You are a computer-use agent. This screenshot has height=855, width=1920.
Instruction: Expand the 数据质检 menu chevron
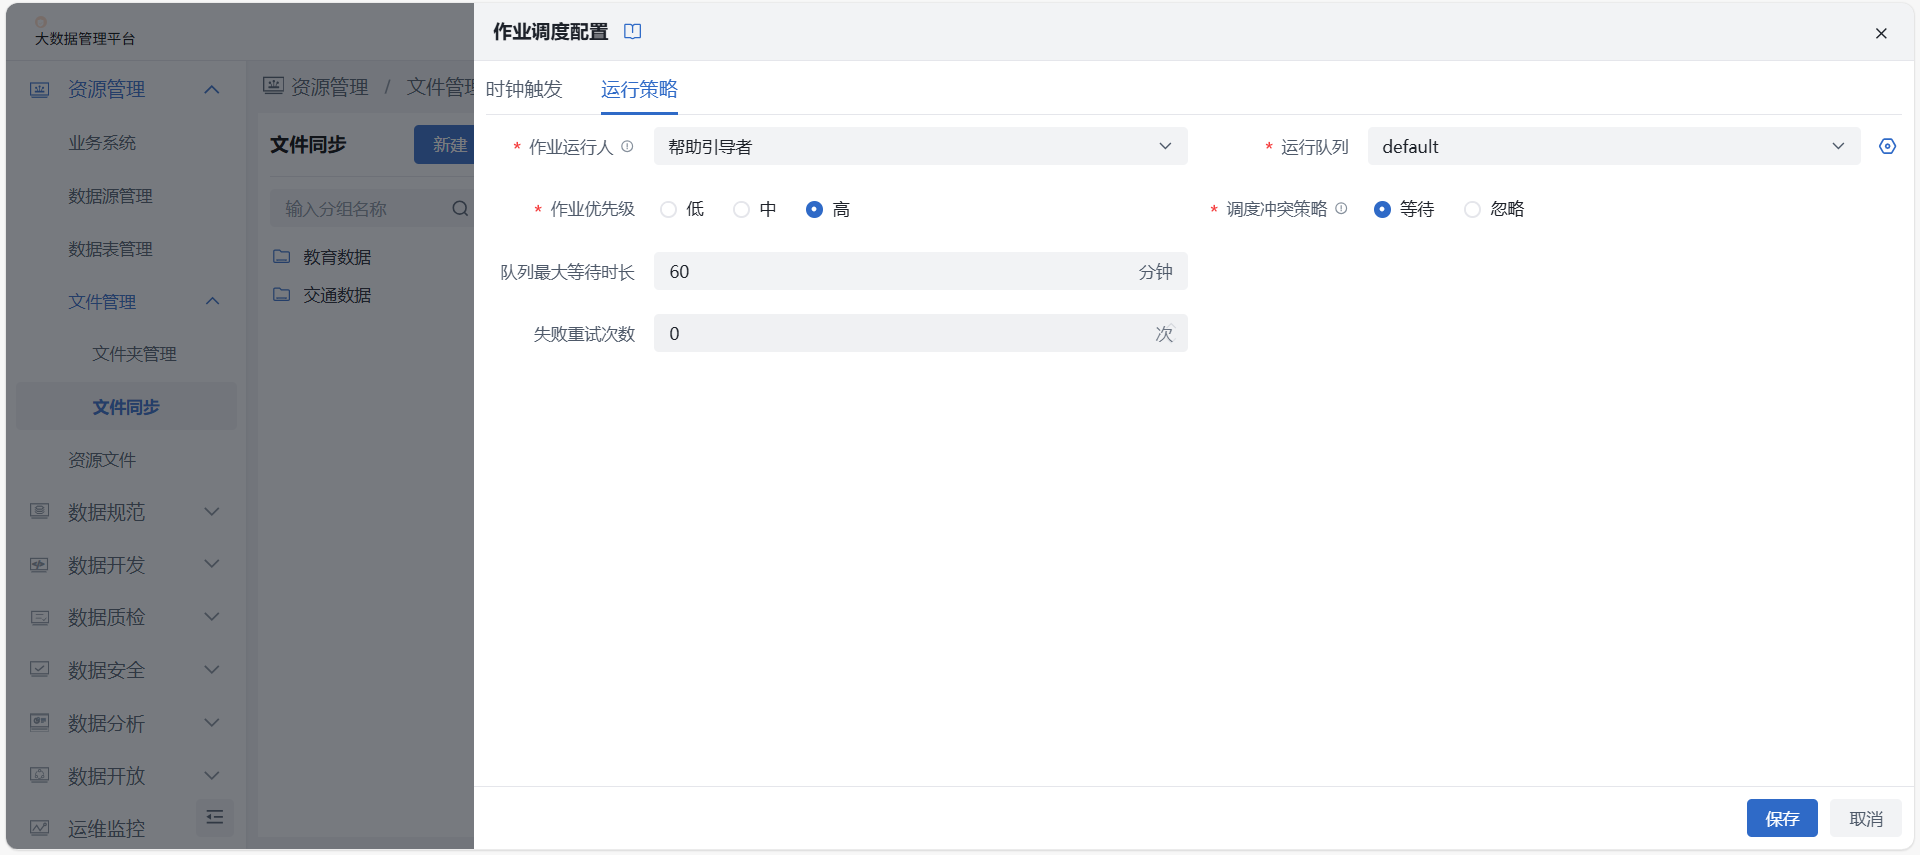click(x=212, y=617)
